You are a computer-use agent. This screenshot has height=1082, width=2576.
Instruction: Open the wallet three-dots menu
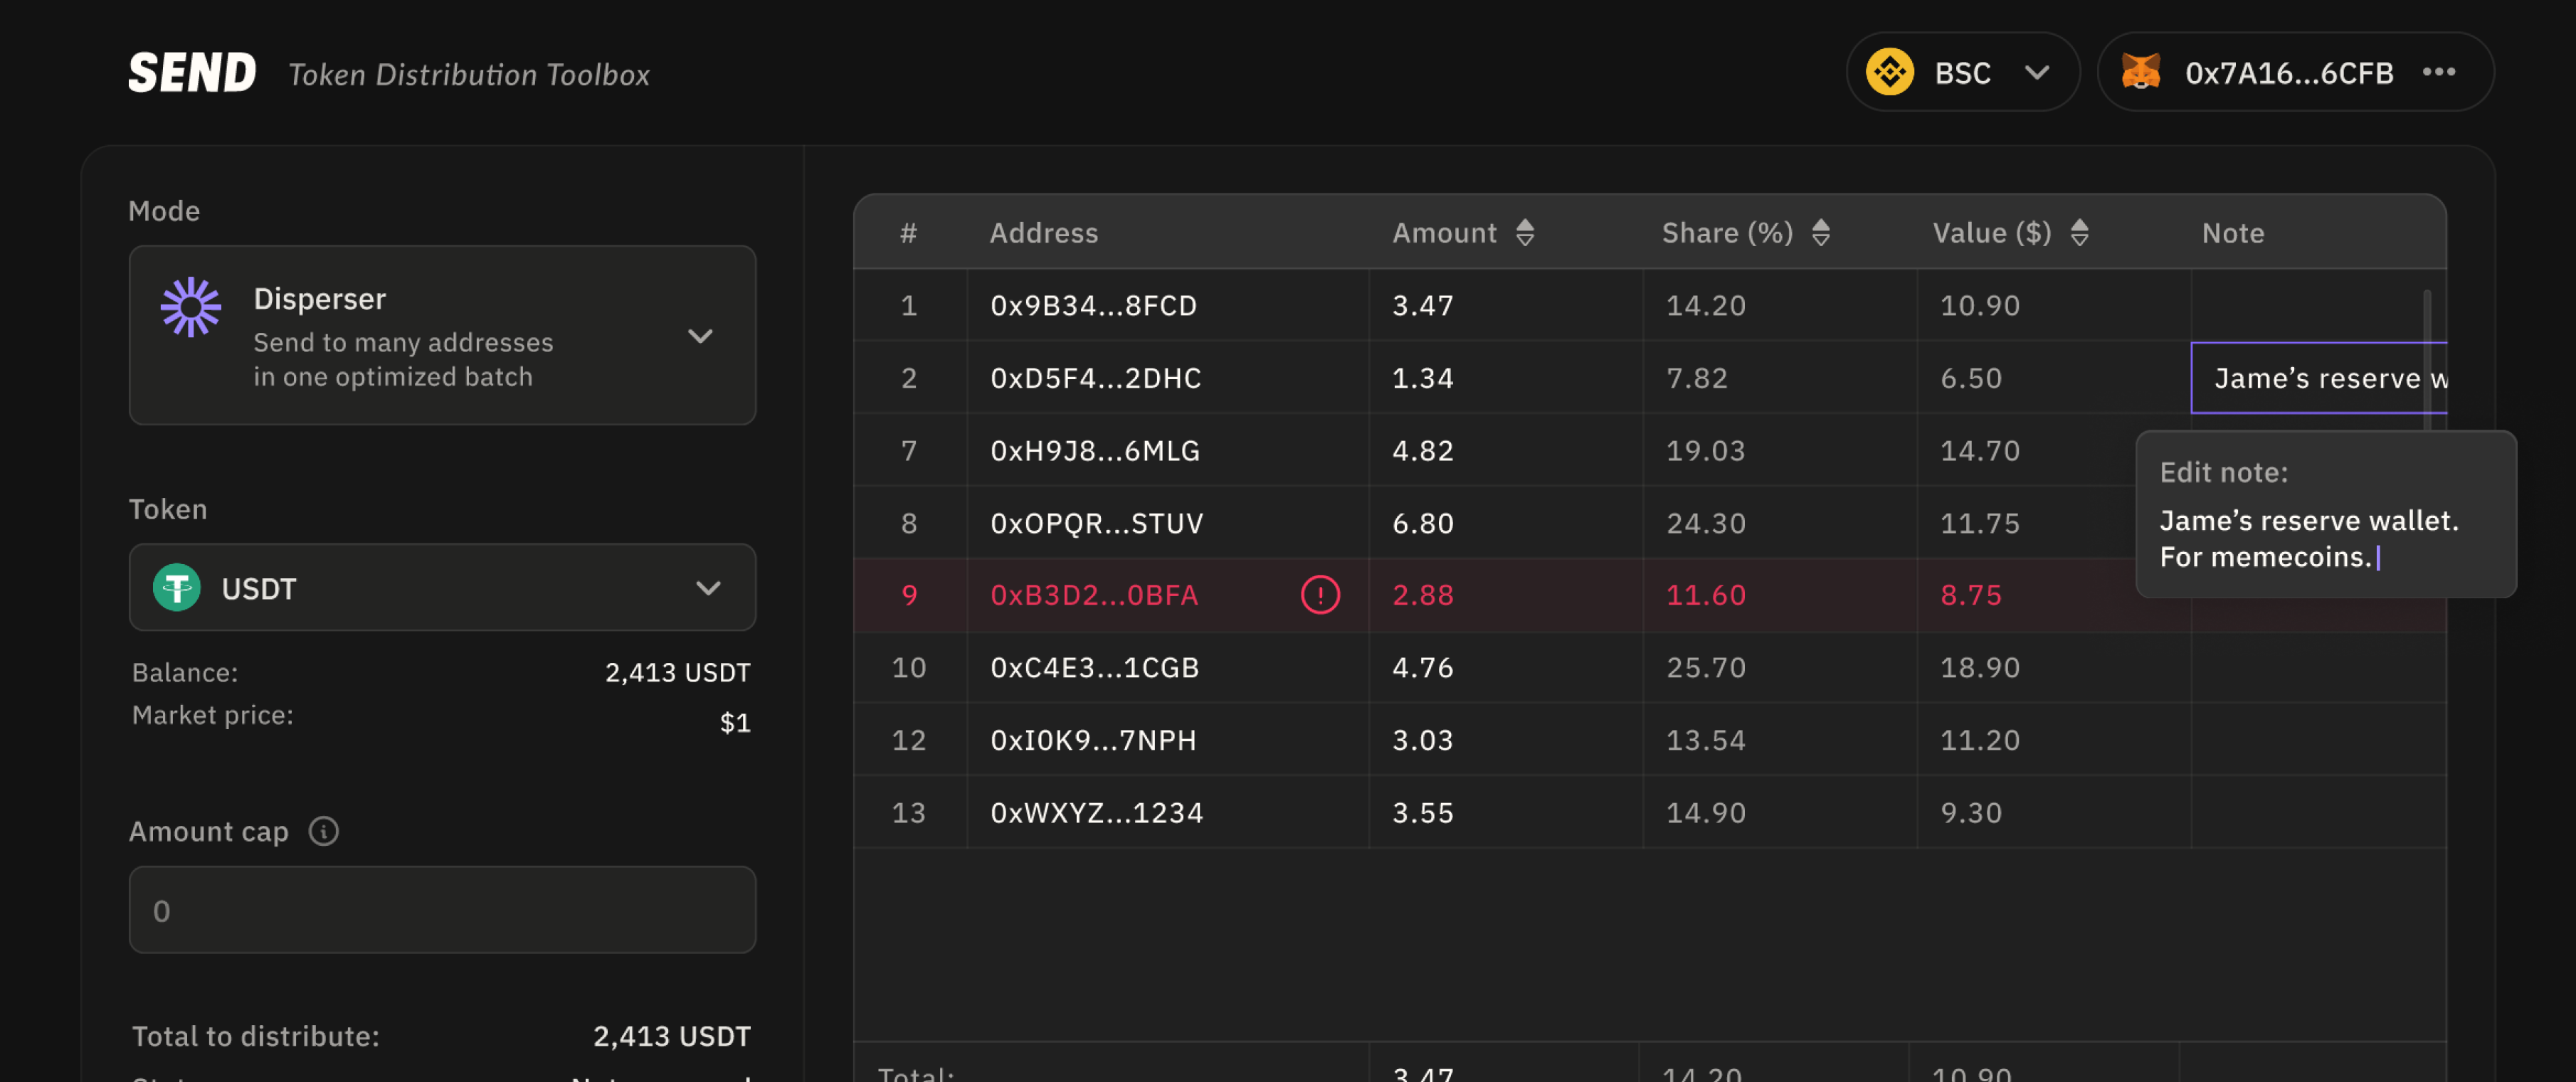click(2438, 72)
